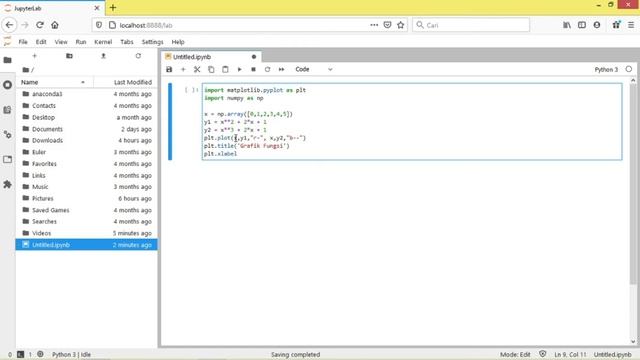This screenshot has height=360, width=640.
Task: Open the cell type Code dropdown
Action: tap(313, 69)
